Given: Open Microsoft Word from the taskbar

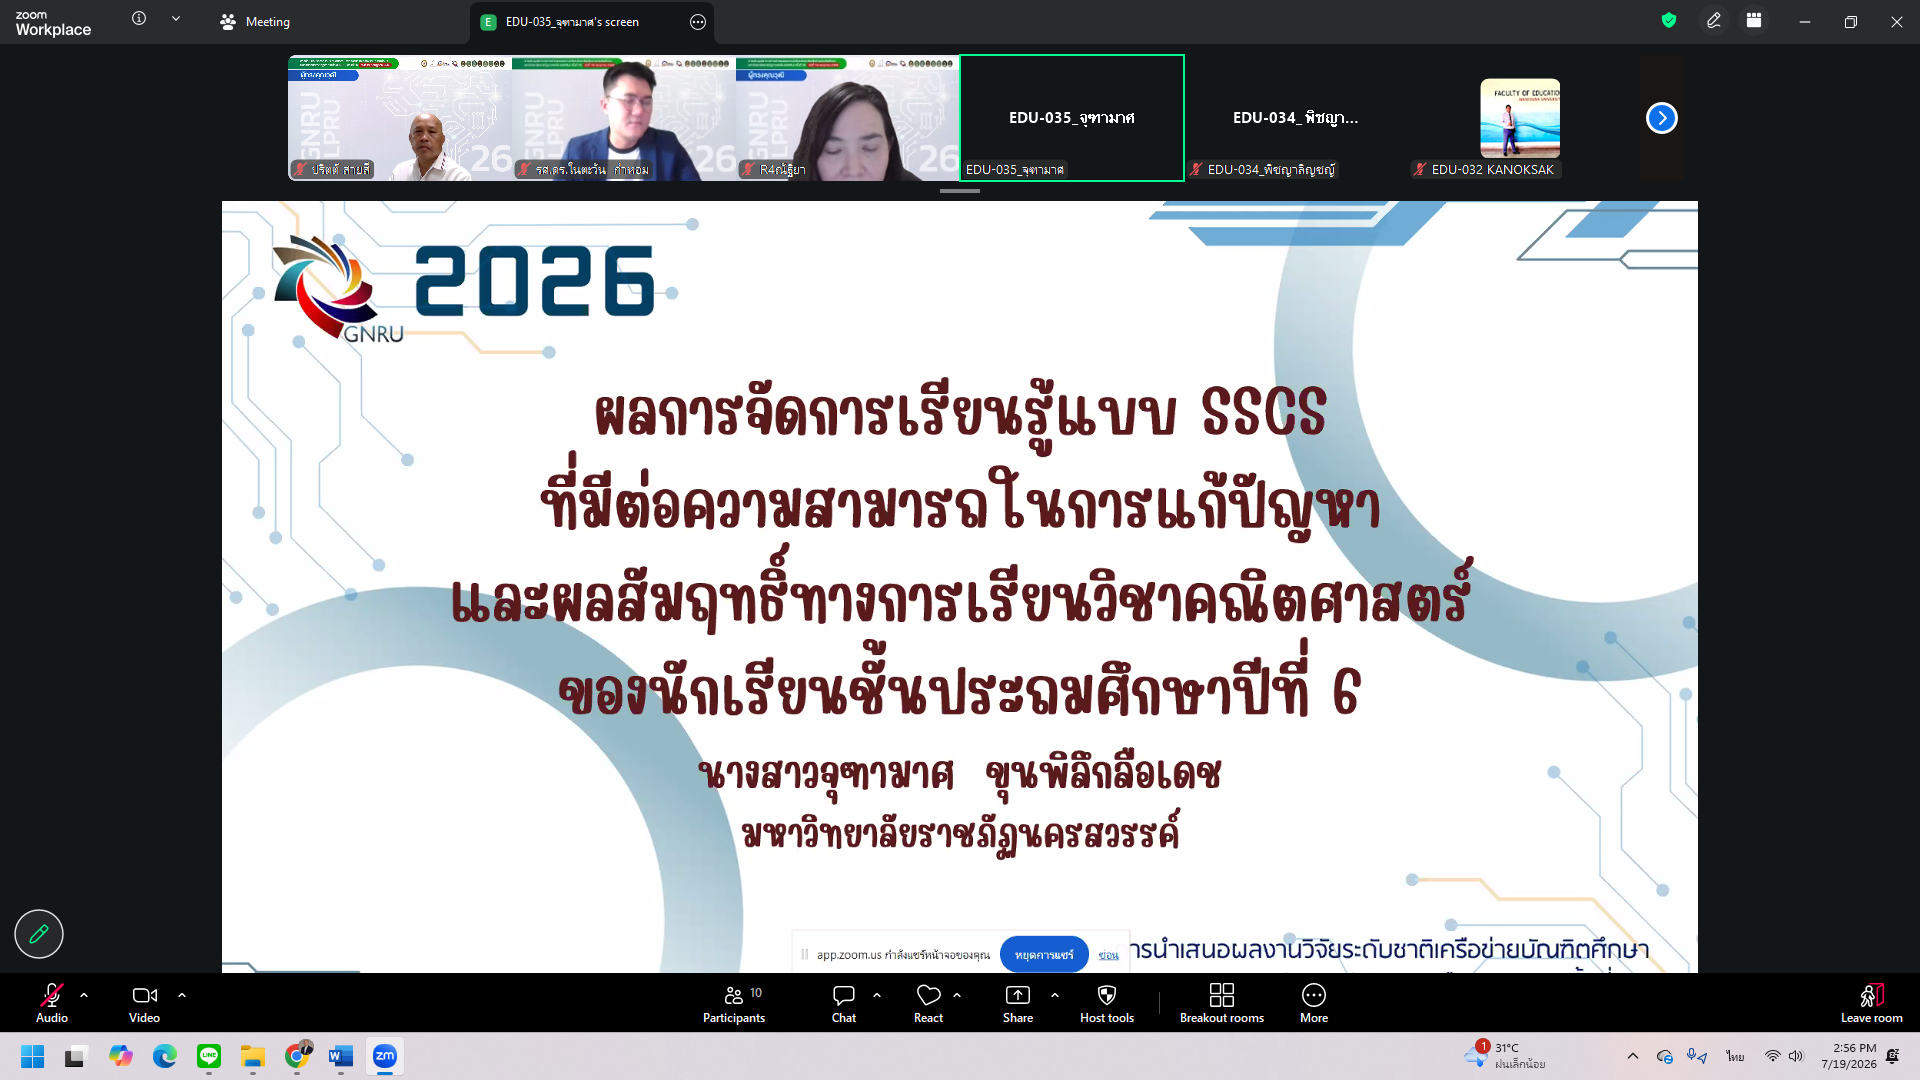Looking at the screenshot, I should [341, 1056].
